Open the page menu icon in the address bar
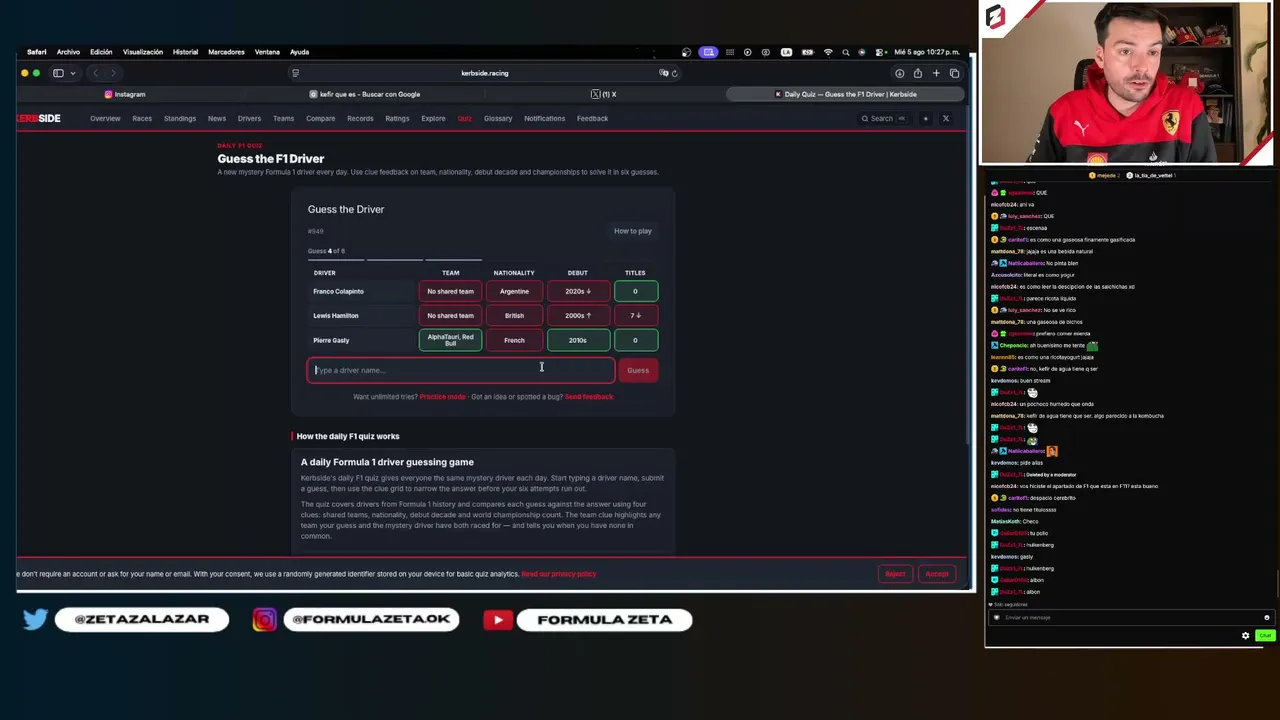 click(x=295, y=73)
